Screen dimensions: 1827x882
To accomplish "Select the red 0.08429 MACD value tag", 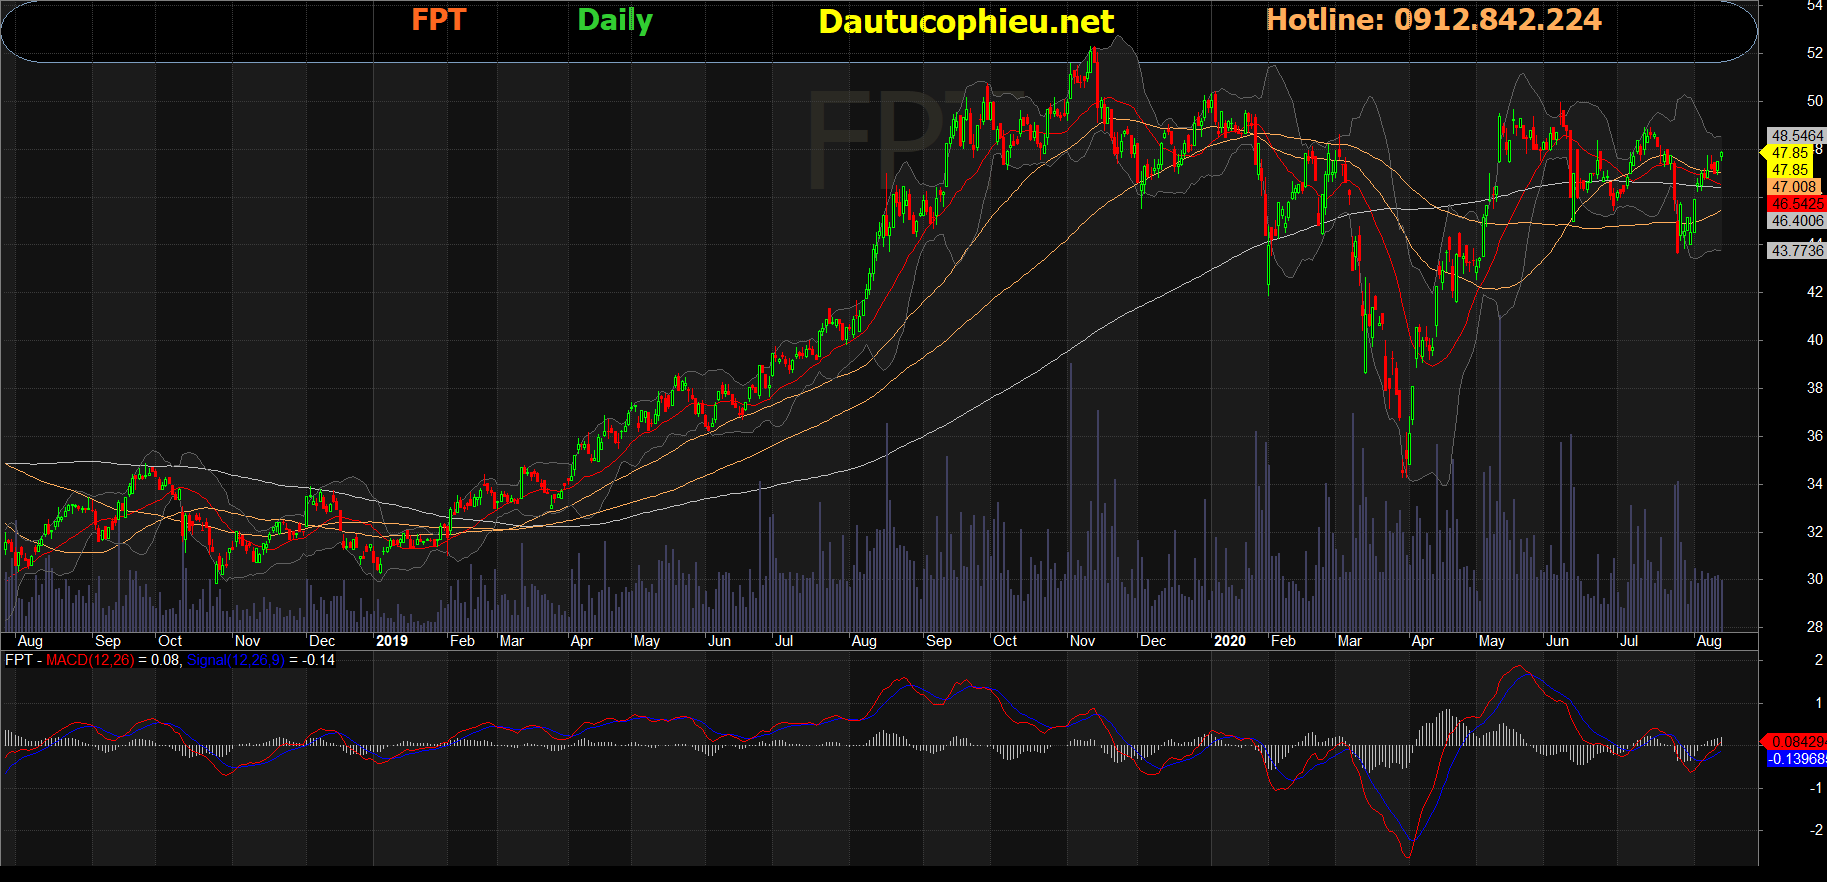I will coord(1796,742).
